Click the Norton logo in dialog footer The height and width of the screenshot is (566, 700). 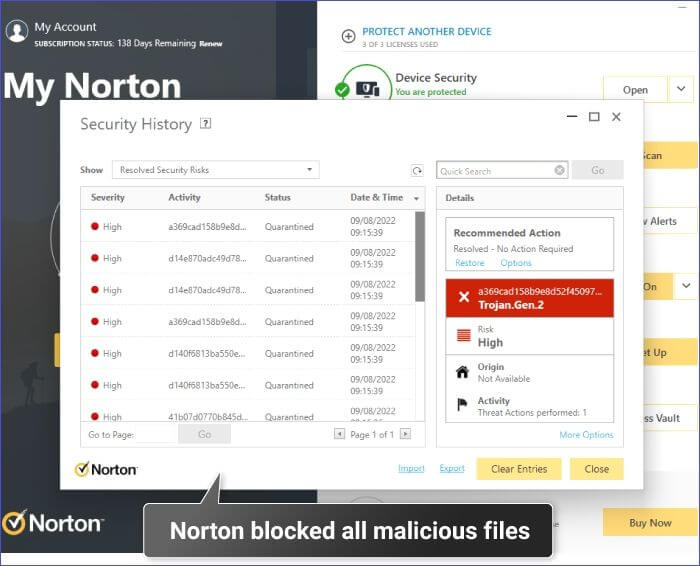[106, 469]
